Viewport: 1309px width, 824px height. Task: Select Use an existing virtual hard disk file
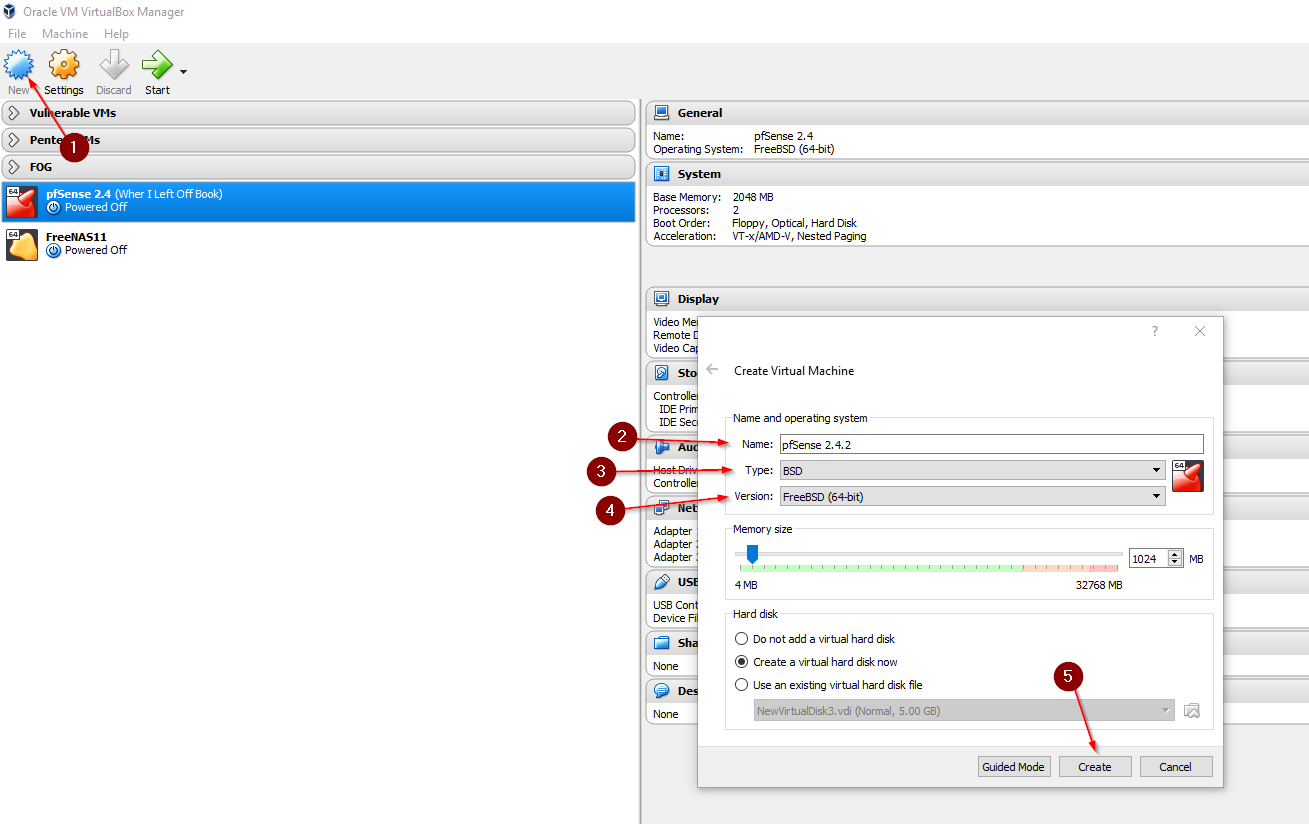[828, 685]
